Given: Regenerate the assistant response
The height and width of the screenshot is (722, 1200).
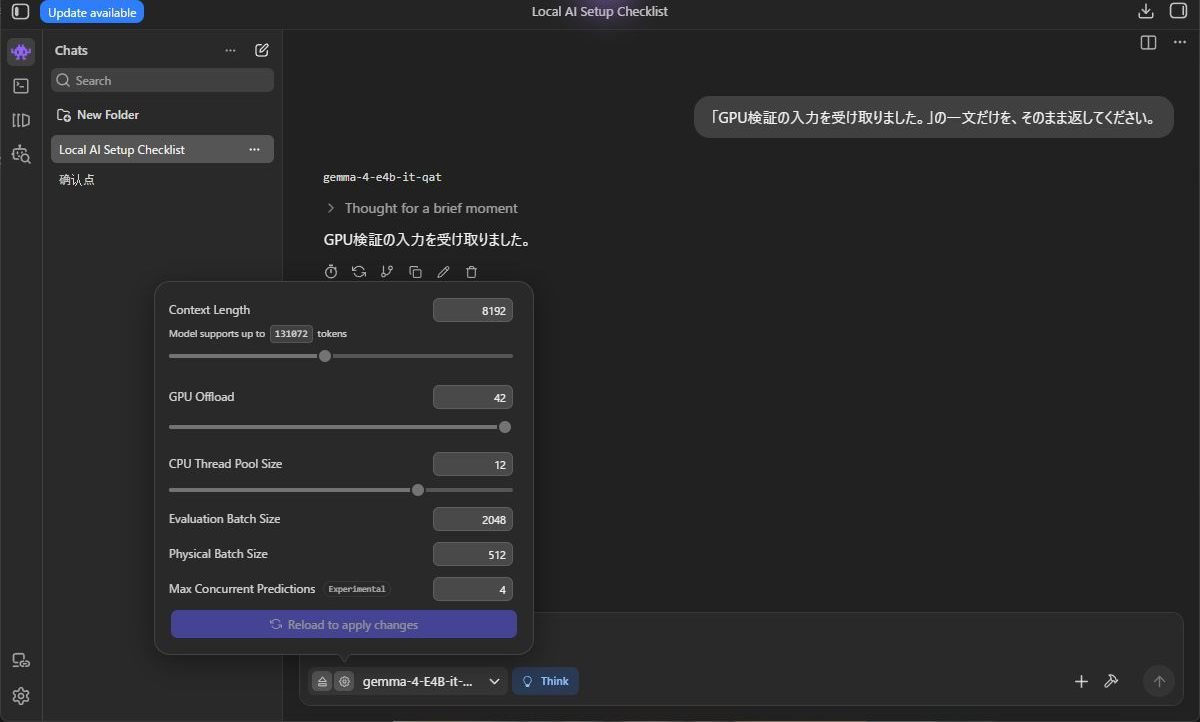Looking at the screenshot, I should (359, 271).
